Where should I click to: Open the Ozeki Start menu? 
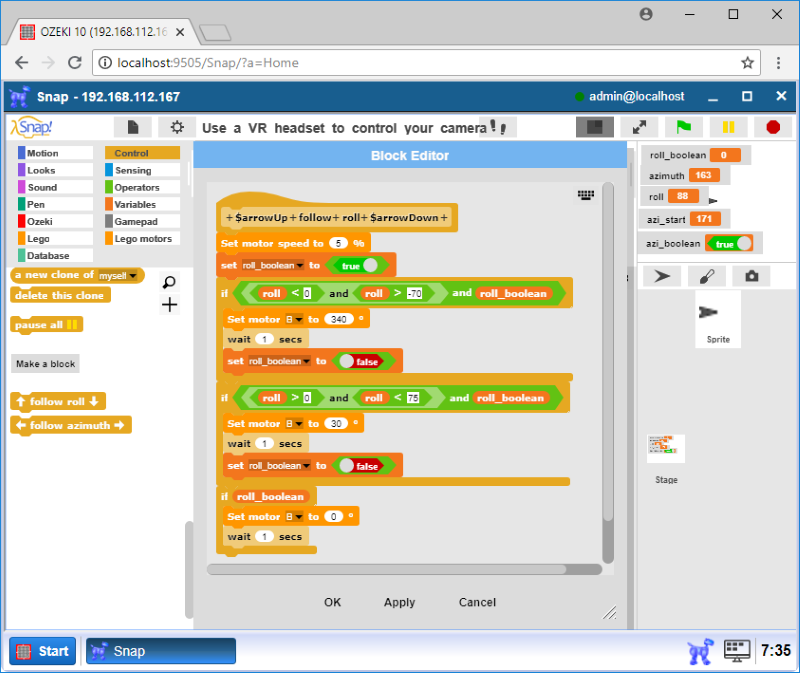point(43,651)
